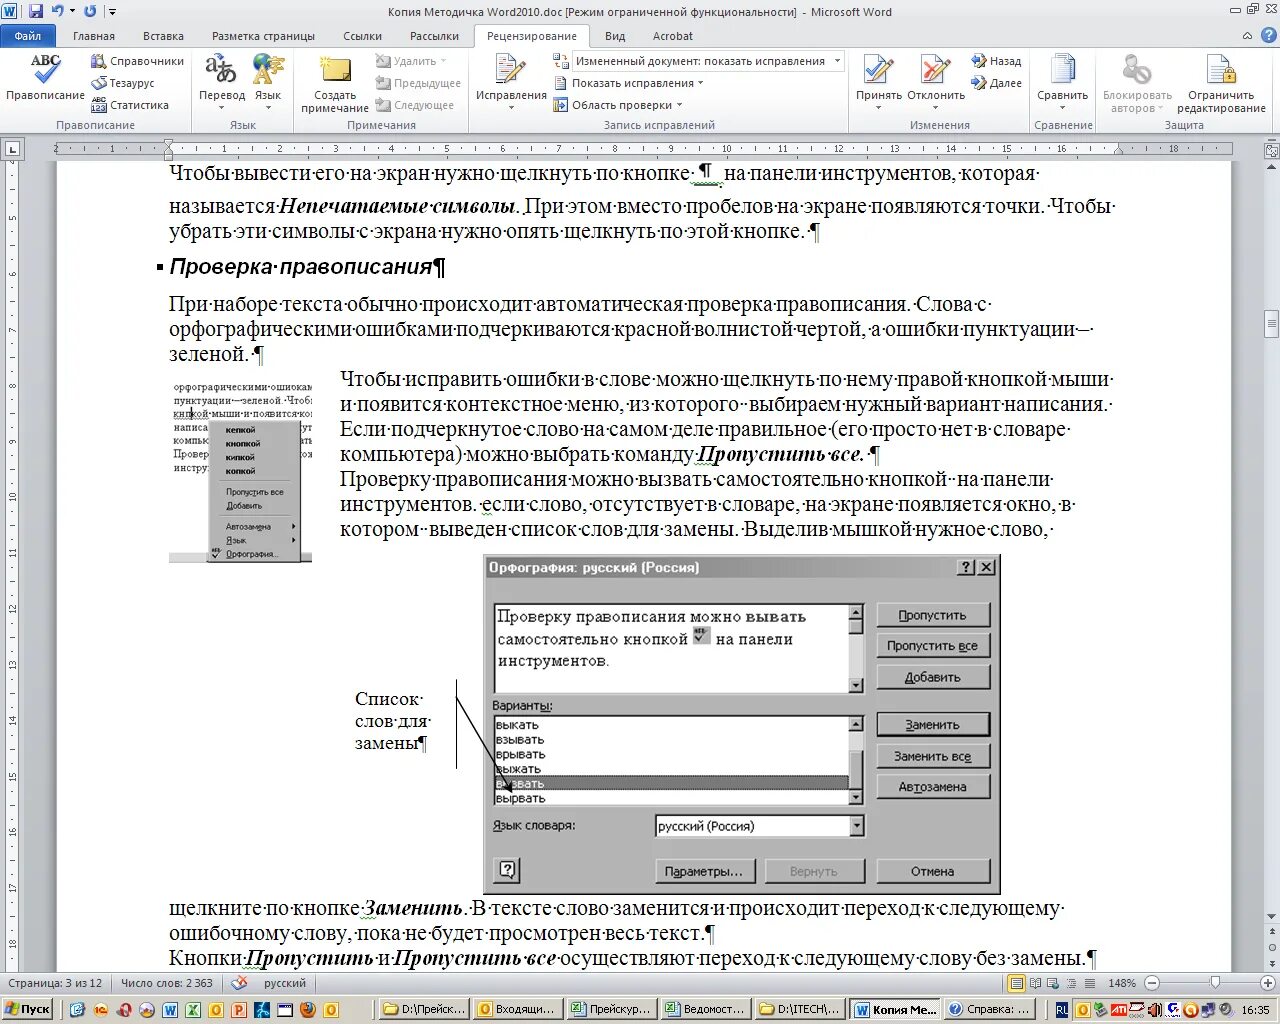Click the zoom slider handle
1280x1024 pixels.
1214,983
